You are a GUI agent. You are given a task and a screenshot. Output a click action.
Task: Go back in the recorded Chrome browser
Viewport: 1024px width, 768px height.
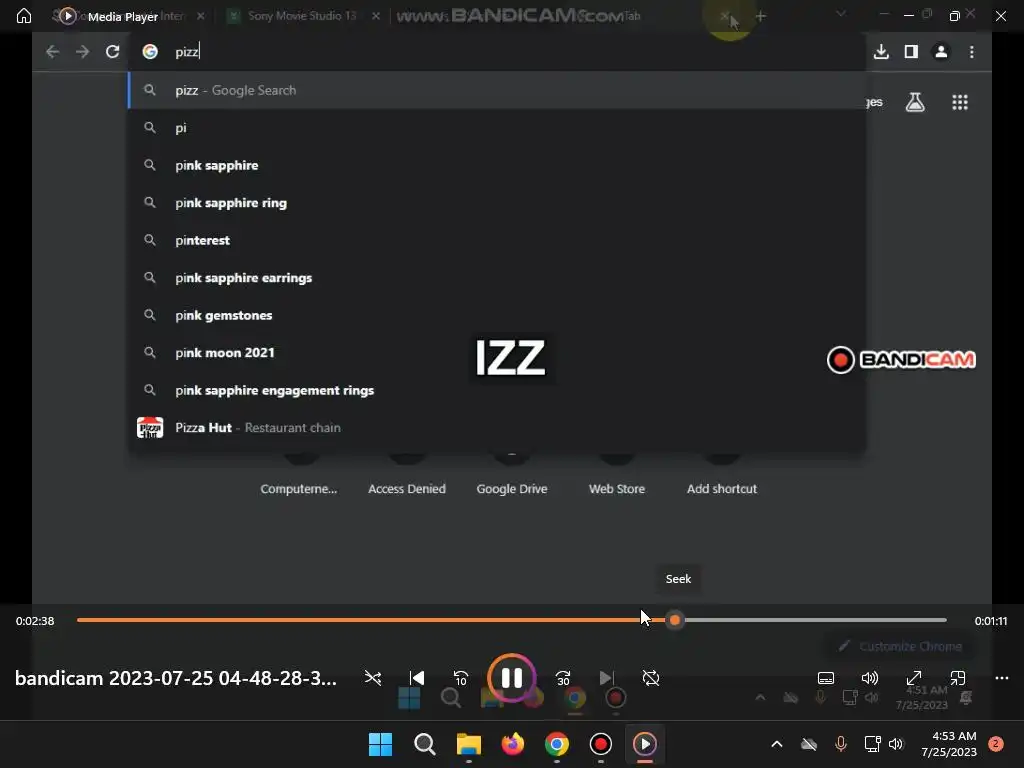click(x=52, y=52)
